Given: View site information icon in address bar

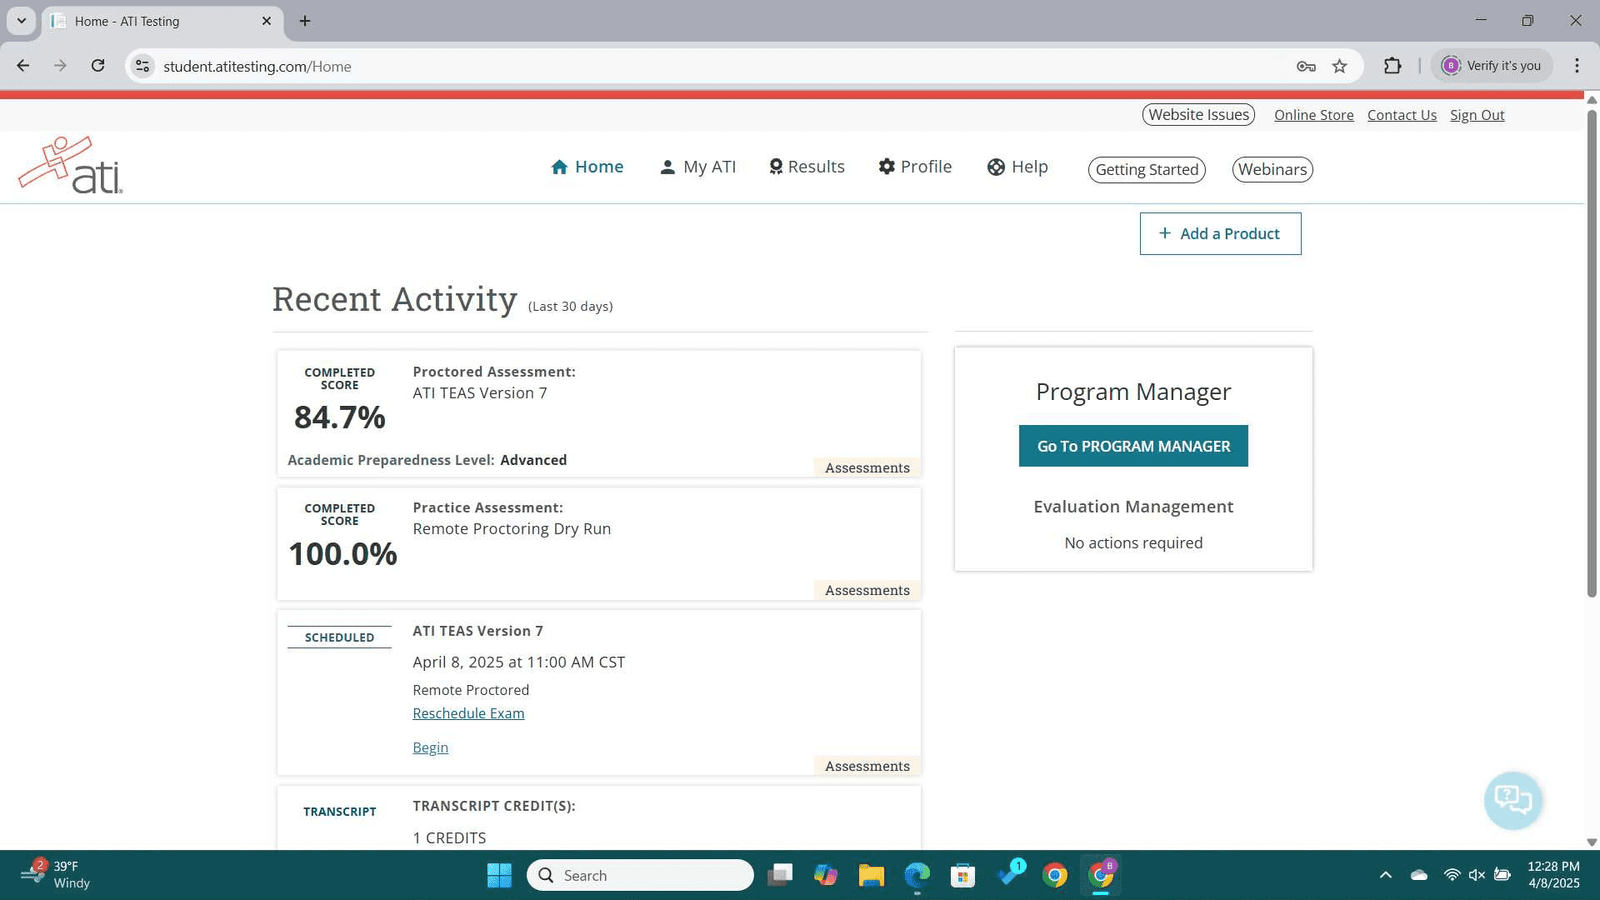Looking at the screenshot, I should click(x=143, y=66).
